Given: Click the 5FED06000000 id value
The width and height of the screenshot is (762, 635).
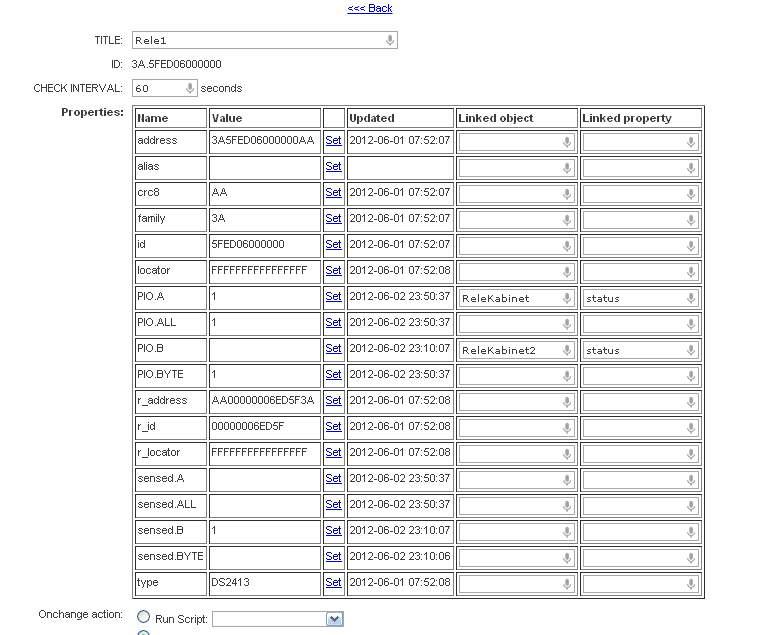Looking at the screenshot, I should [248, 244].
